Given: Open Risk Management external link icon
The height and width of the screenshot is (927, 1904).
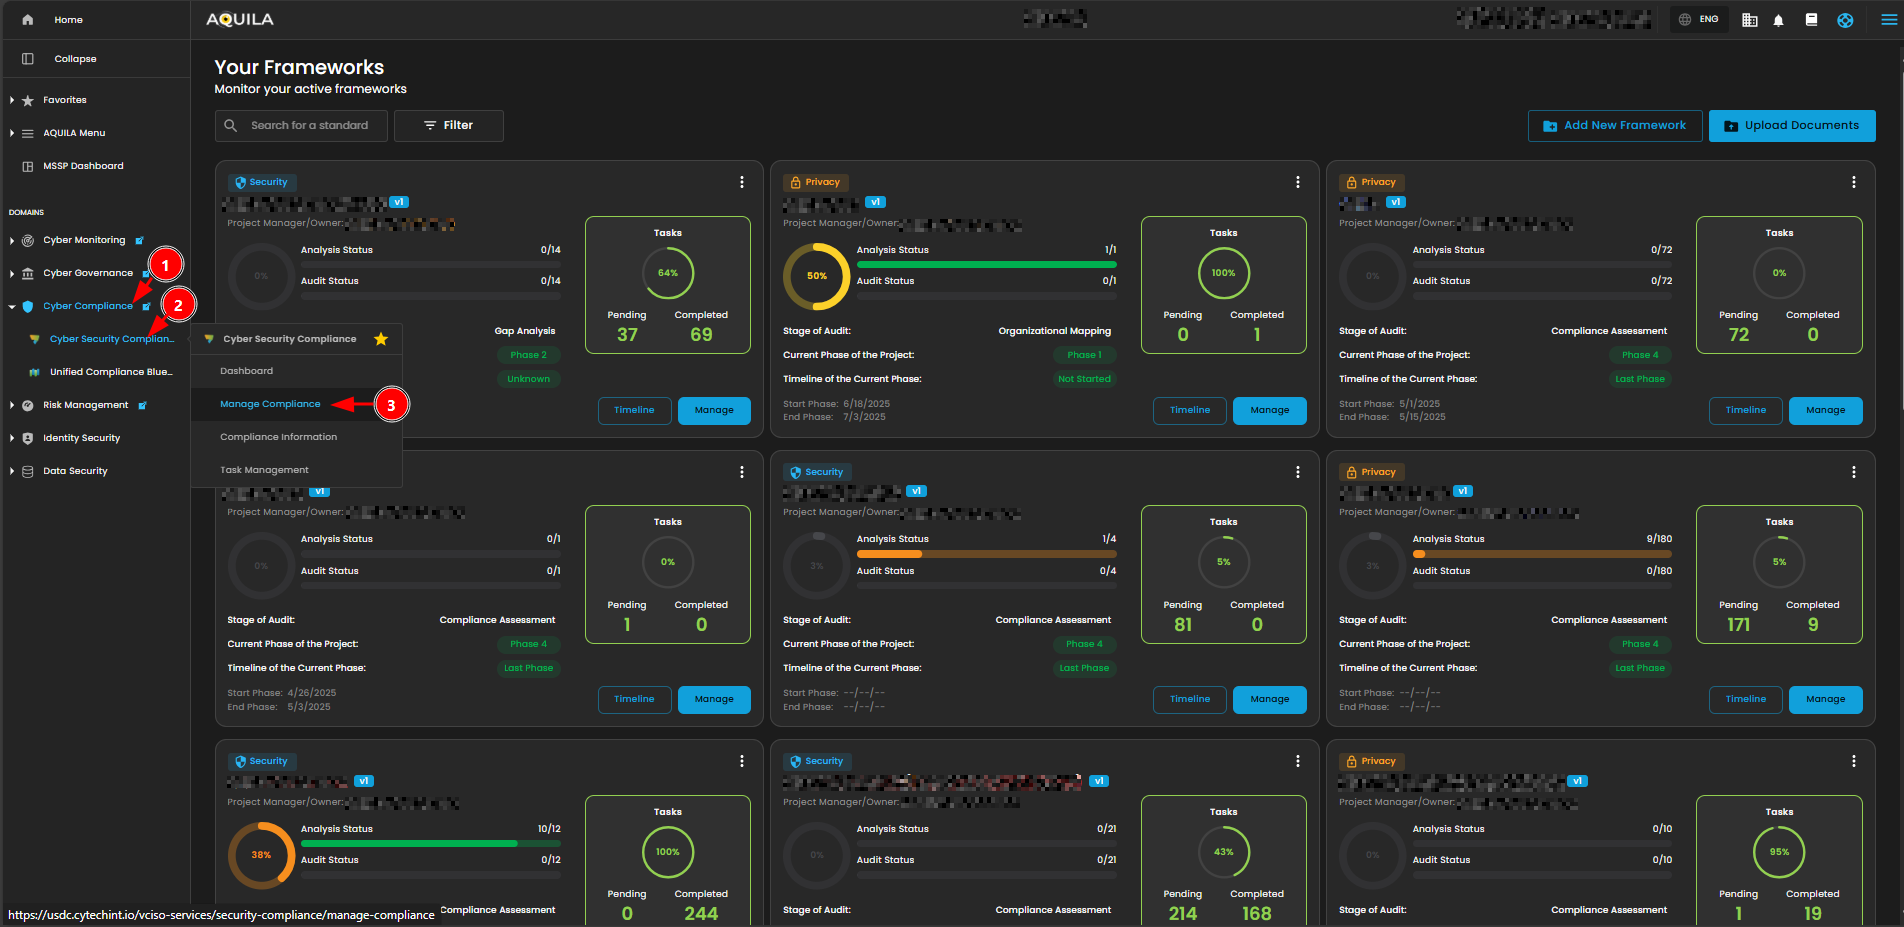Looking at the screenshot, I should point(143,405).
